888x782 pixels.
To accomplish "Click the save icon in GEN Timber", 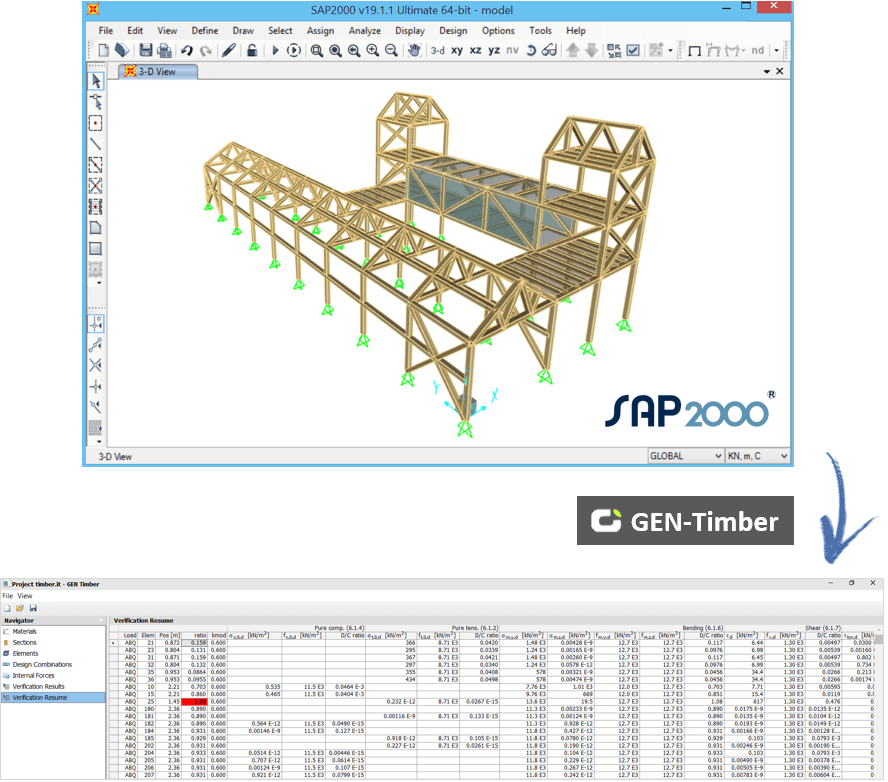I will click(x=33, y=608).
